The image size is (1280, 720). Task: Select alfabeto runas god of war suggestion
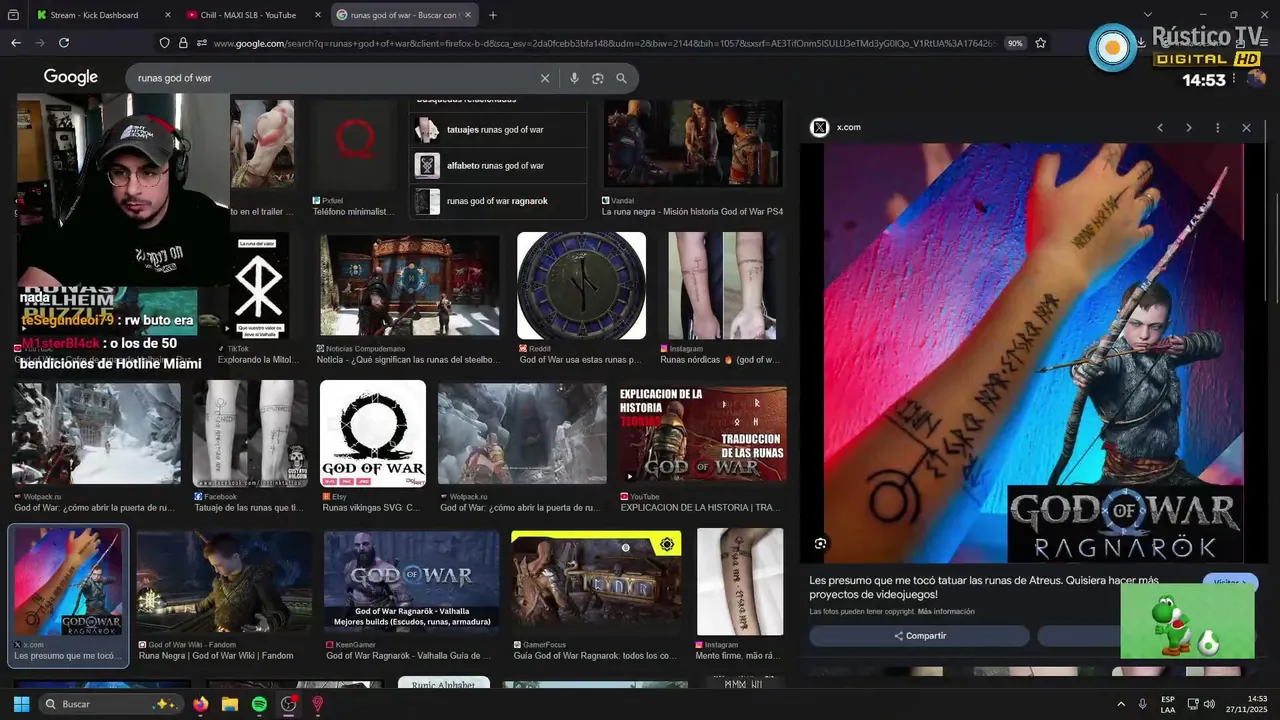coord(498,166)
